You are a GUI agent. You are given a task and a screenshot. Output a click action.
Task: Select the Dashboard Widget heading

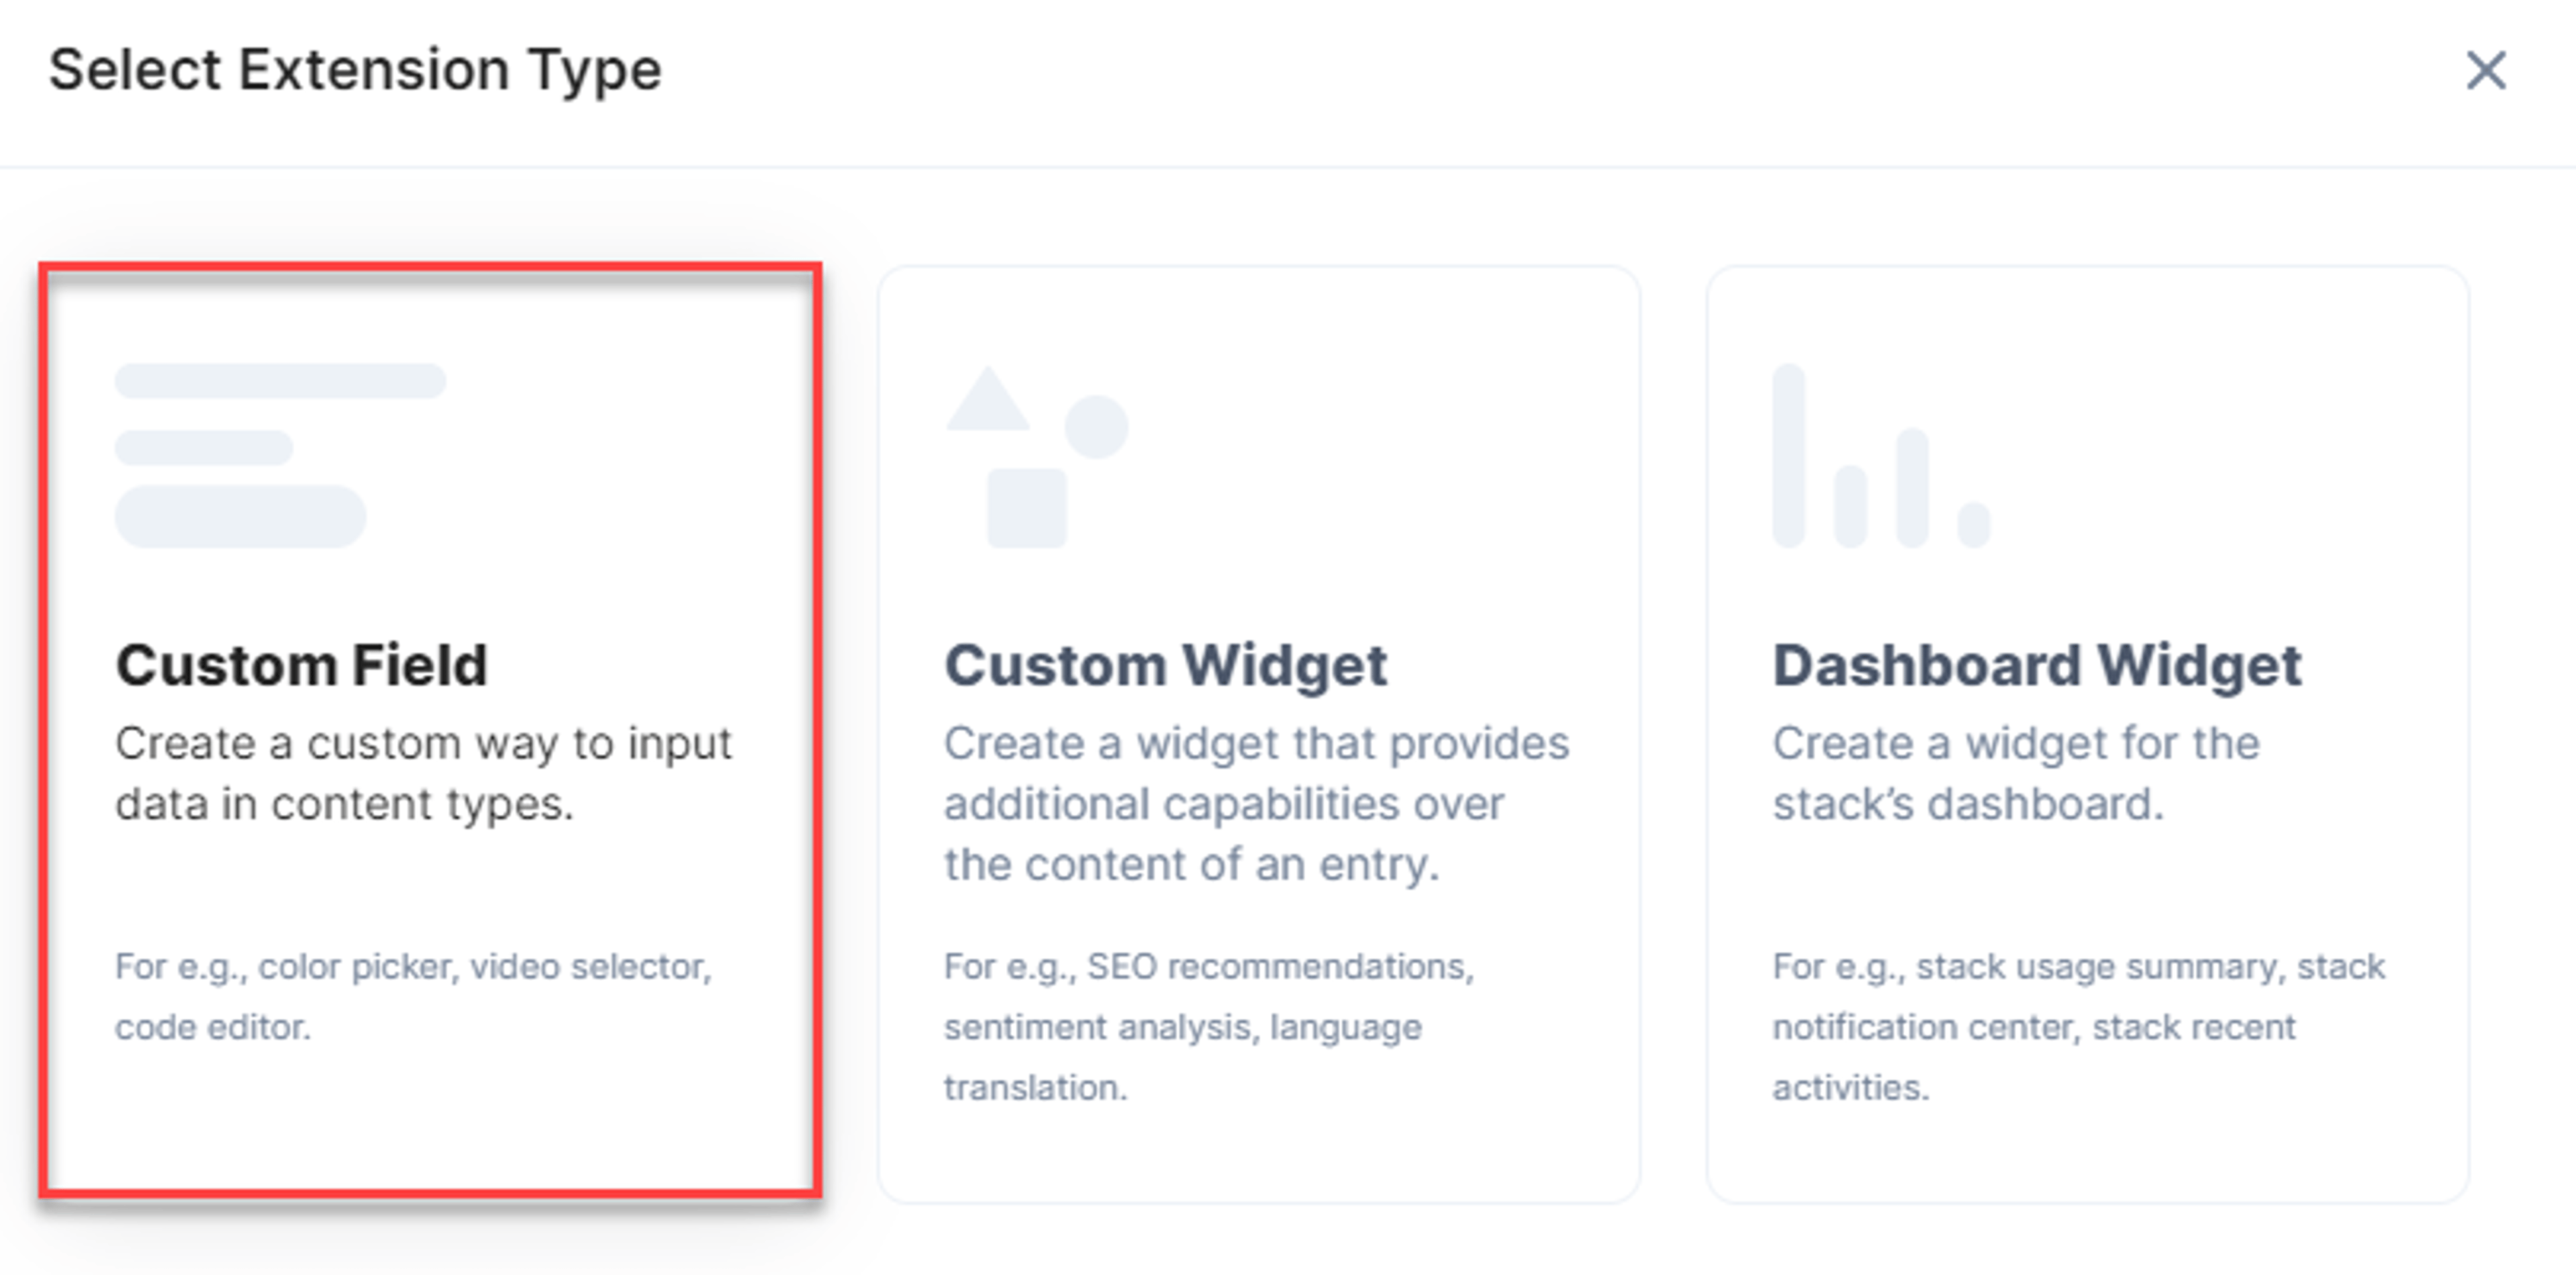point(2037,666)
